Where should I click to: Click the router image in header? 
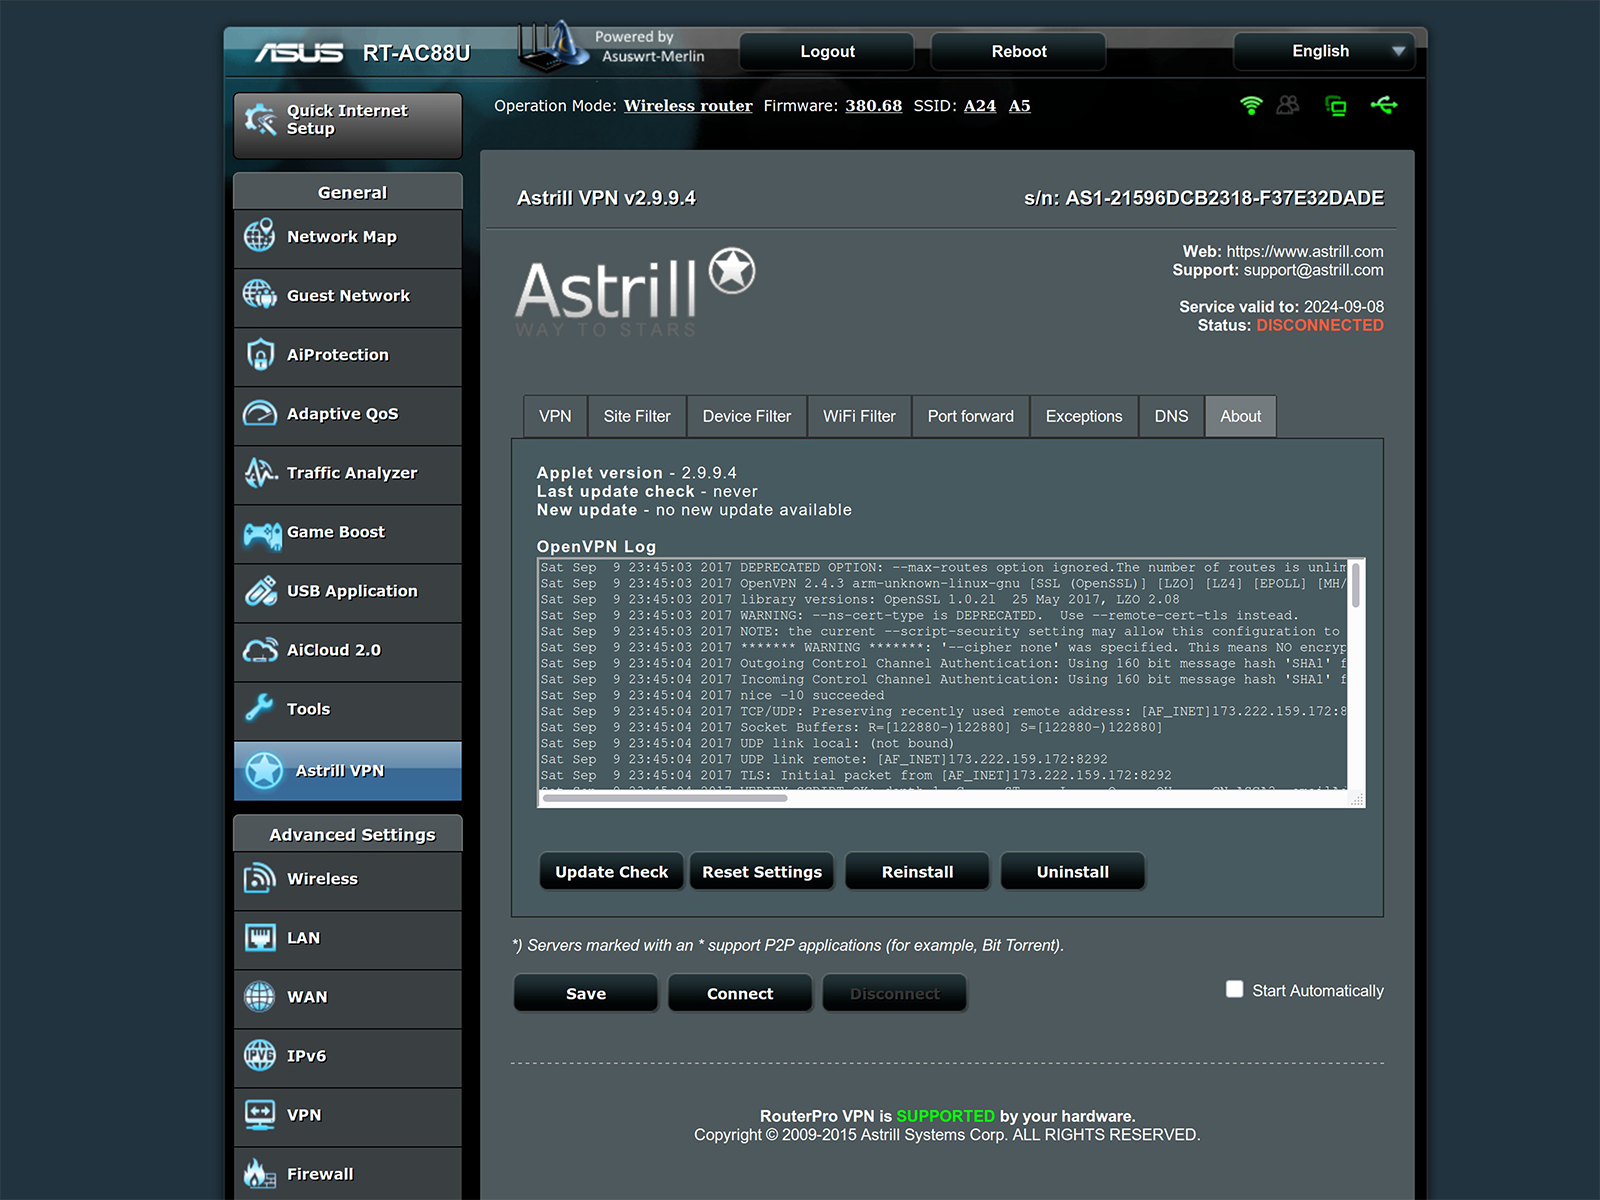coord(551,45)
